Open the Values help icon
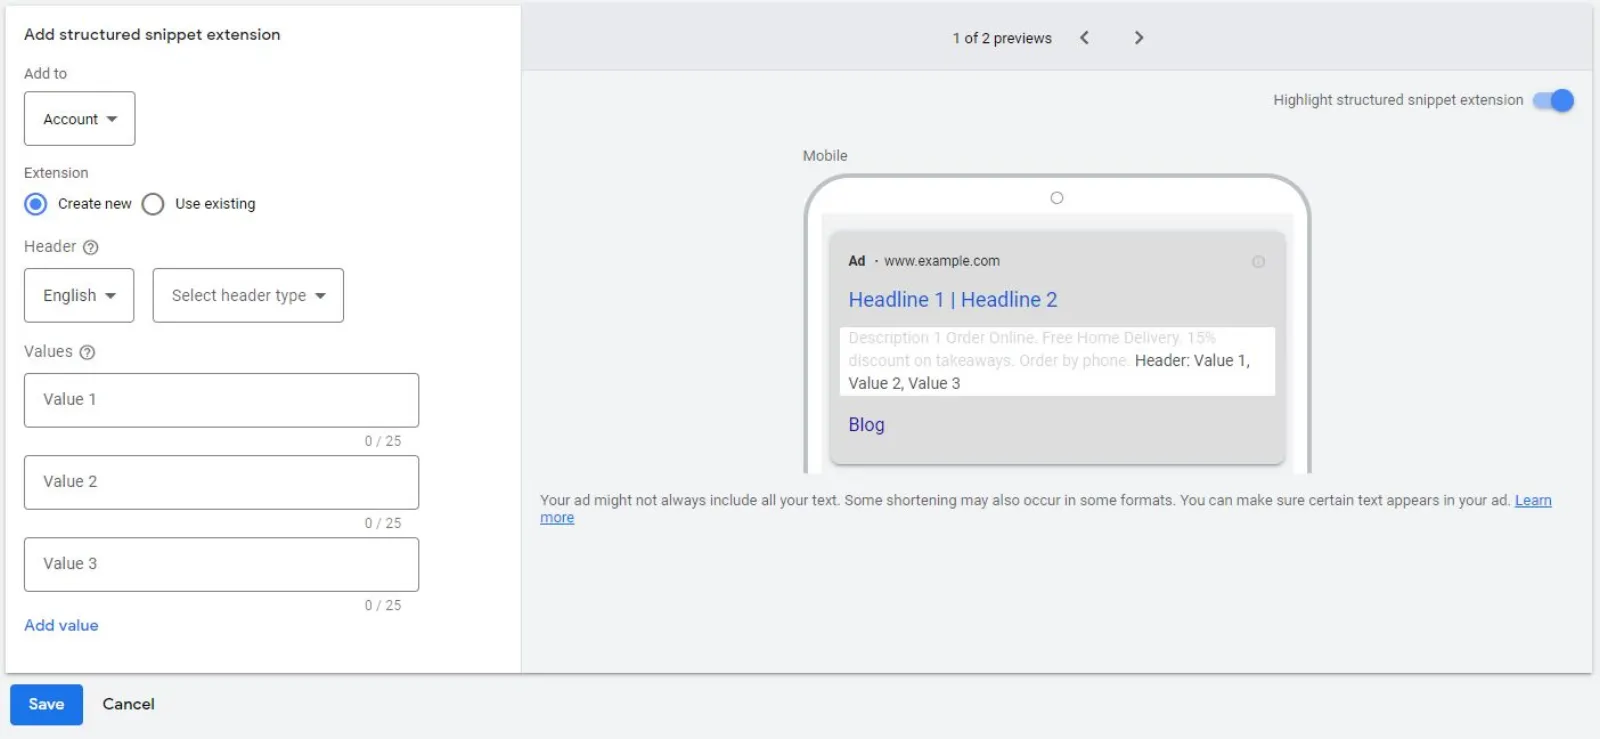The image size is (1600, 739). (x=87, y=352)
